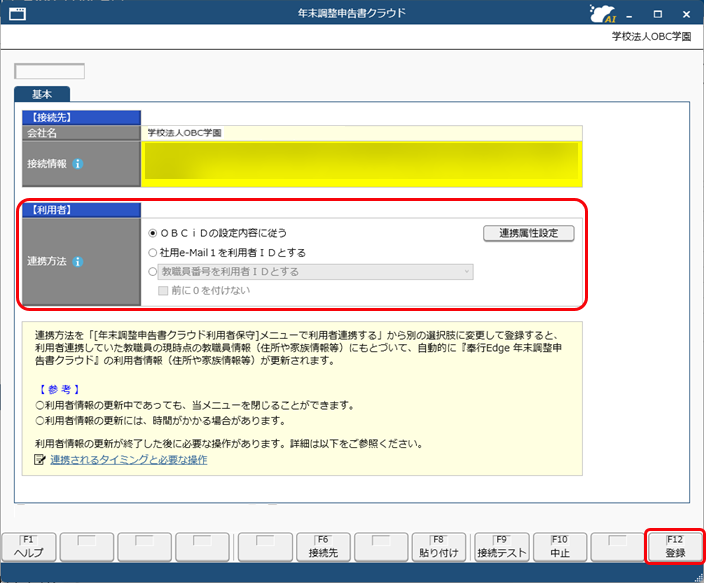The height and width of the screenshot is (583, 706).
Task: Show info for 連携方法 label
Action: pos(78,262)
